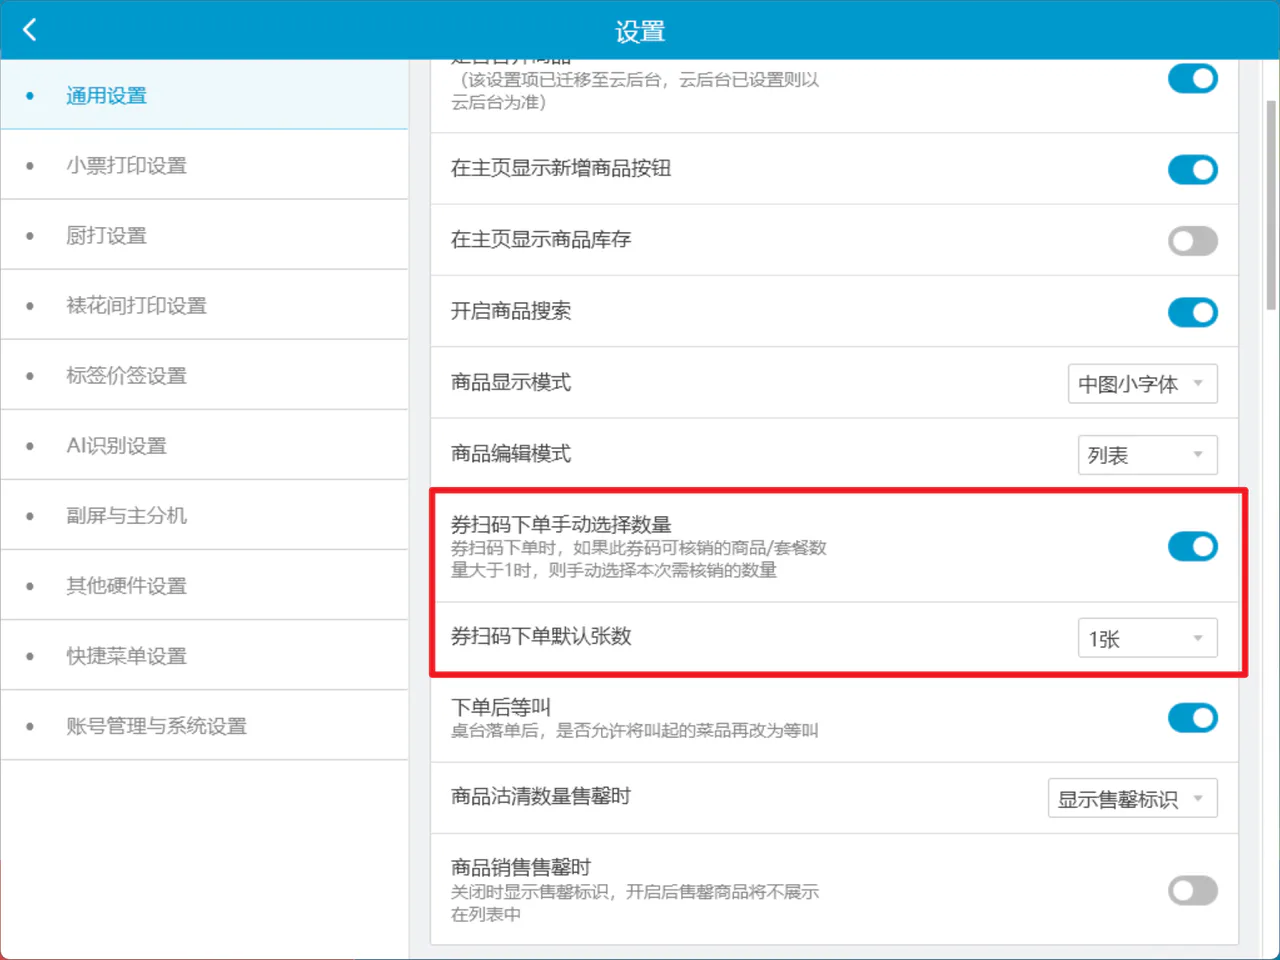This screenshot has height=960, width=1280.
Task: Toggle 在主页显示新增商品按钮 switch
Action: click(1192, 170)
